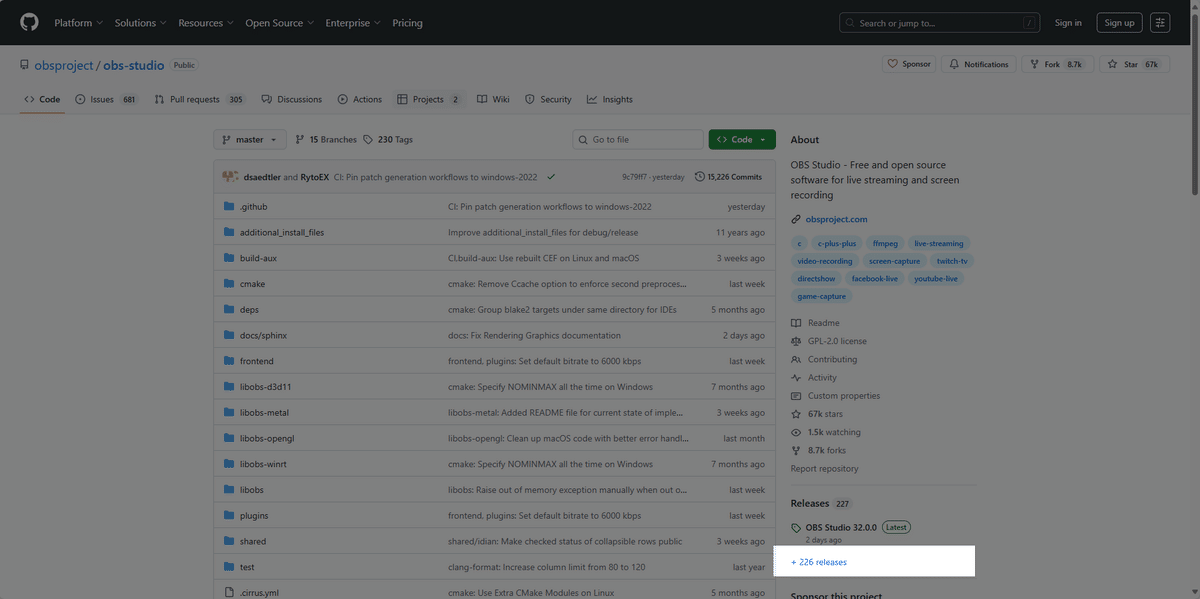
Task: Expand the Platform menu
Action: [x=78, y=23]
